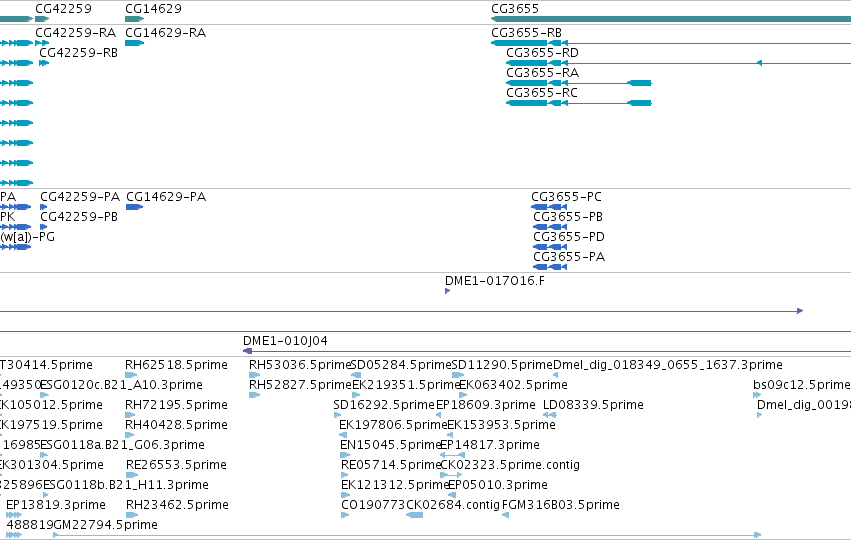Click the CG3655-RC transcript label

pyautogui.click(x=542, y=93)
